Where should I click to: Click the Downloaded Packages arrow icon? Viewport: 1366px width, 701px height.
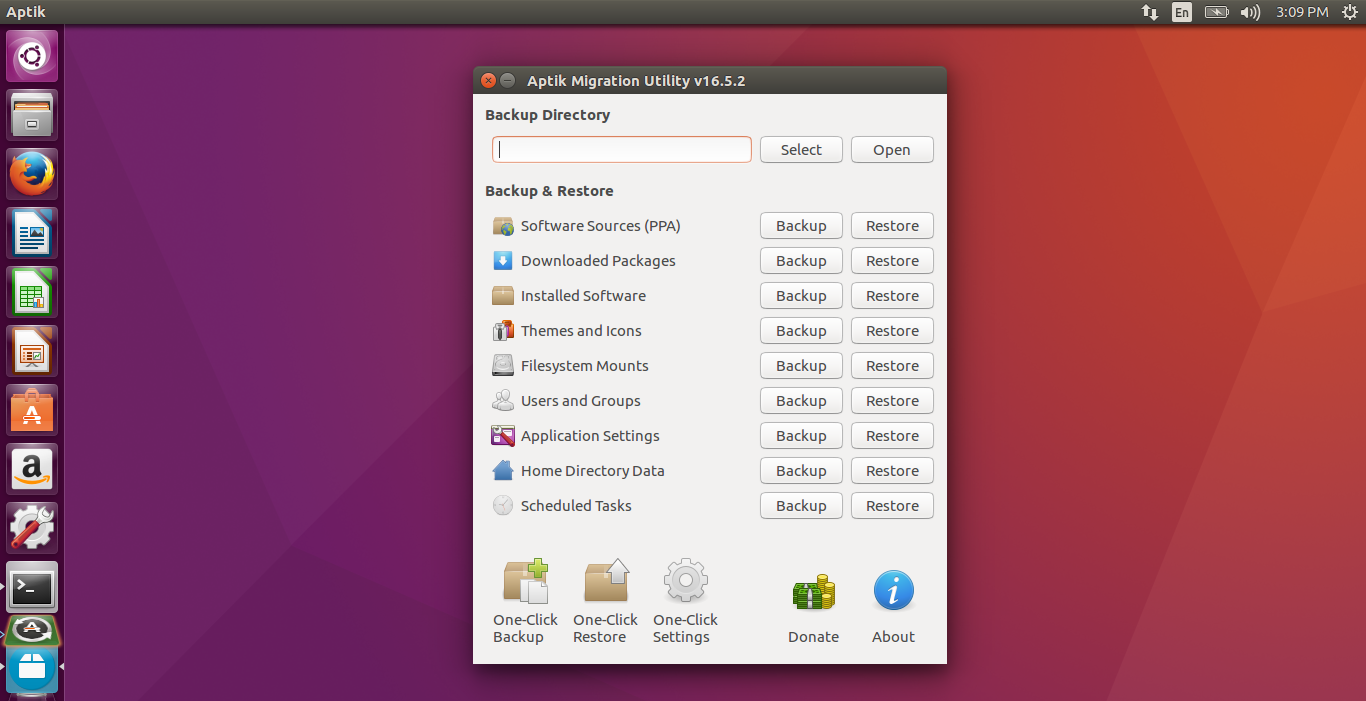pos(503,261)
